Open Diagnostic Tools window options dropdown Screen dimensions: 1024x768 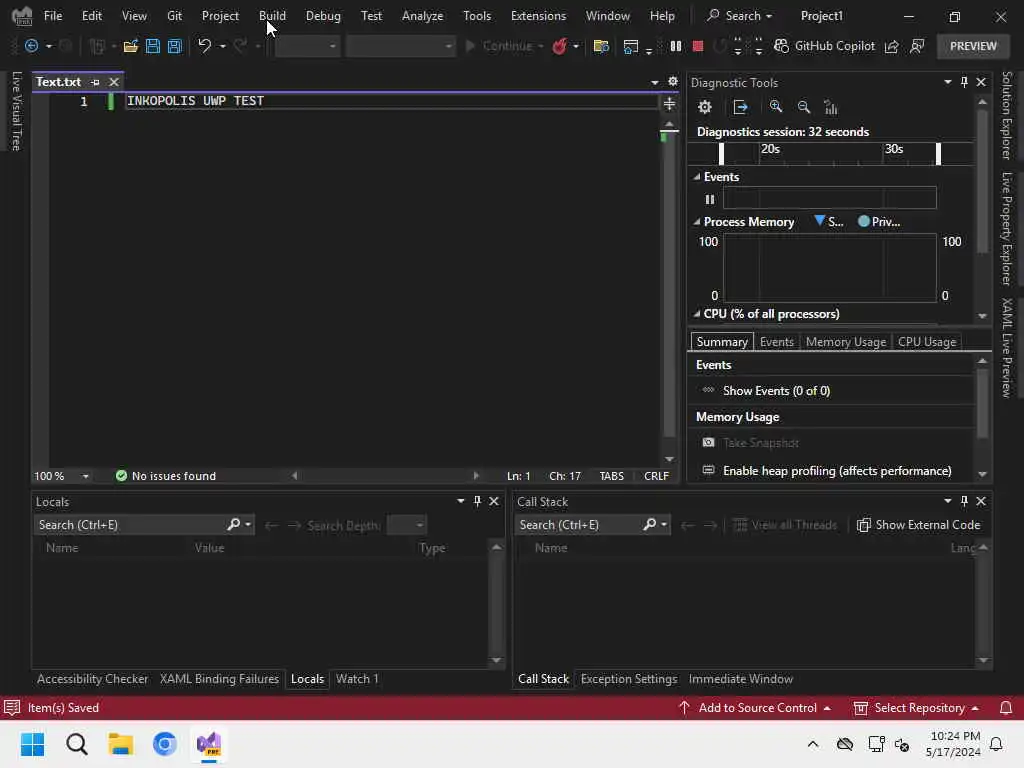click(x=948, y=82)
